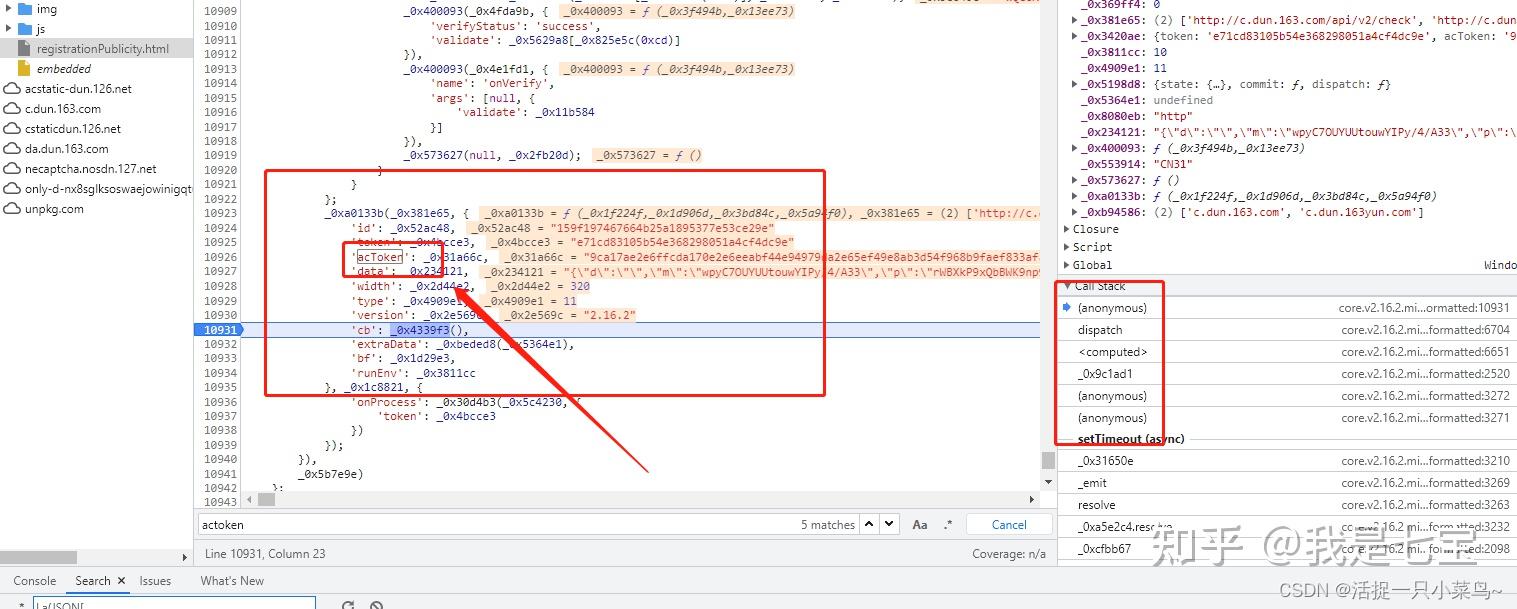Image resolution: width=1517 pixels, height=609 pixels.
Task: Jump to next match with the down arrow
Action: tap(890, 524)
